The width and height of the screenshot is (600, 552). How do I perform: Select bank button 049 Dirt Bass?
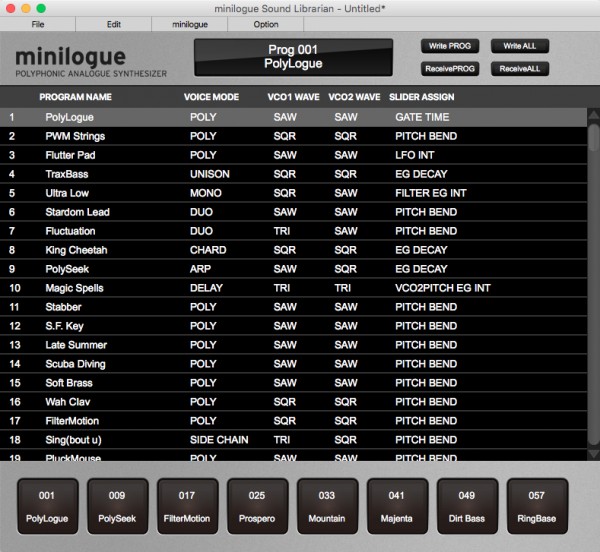pos(467,506)
